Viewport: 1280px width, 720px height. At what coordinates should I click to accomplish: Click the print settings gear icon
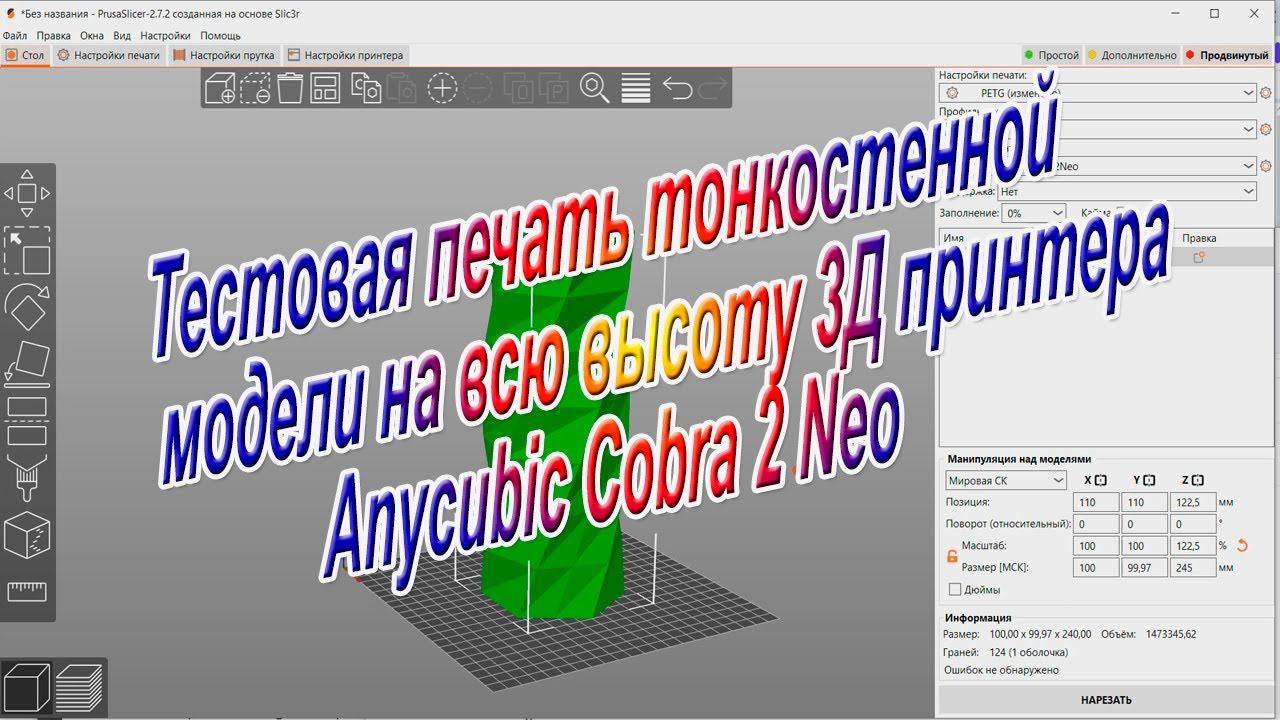(1266, 93)
